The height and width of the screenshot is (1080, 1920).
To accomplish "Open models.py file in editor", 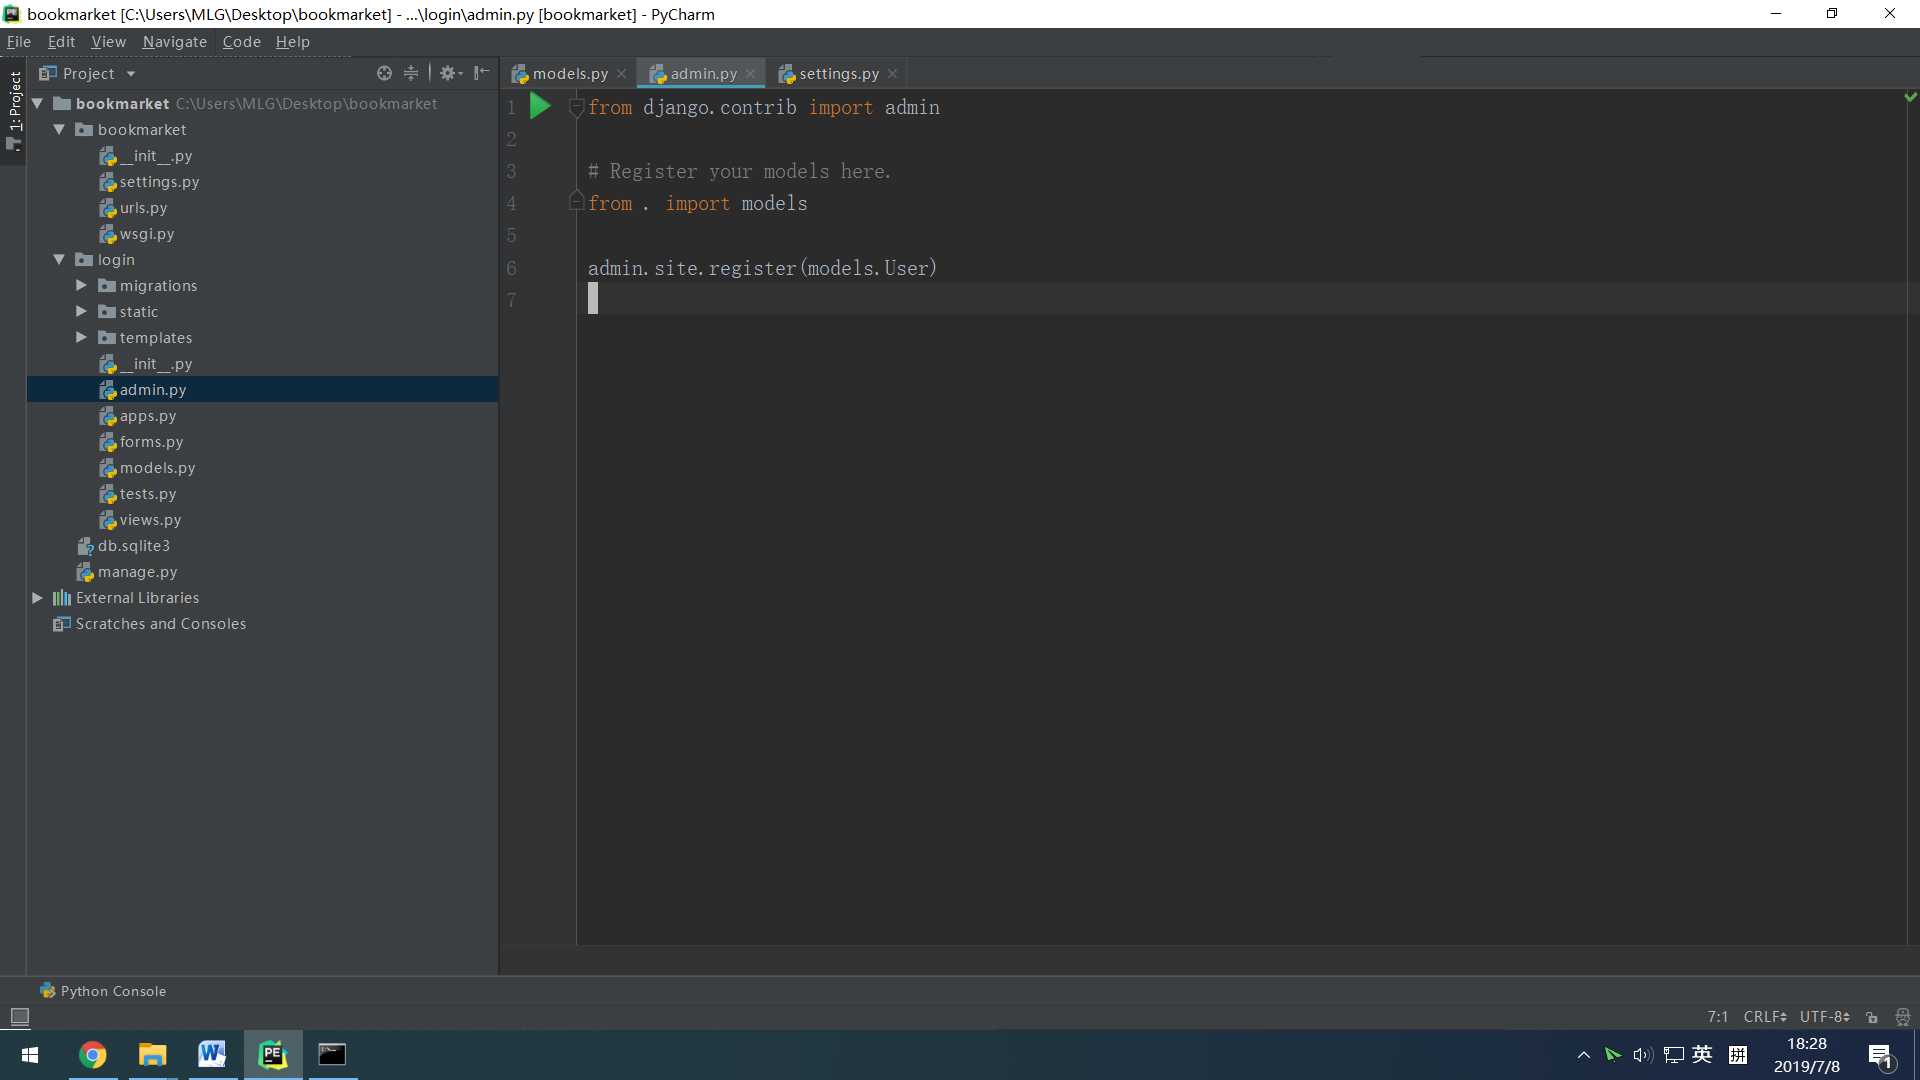I will click(570, 73).
